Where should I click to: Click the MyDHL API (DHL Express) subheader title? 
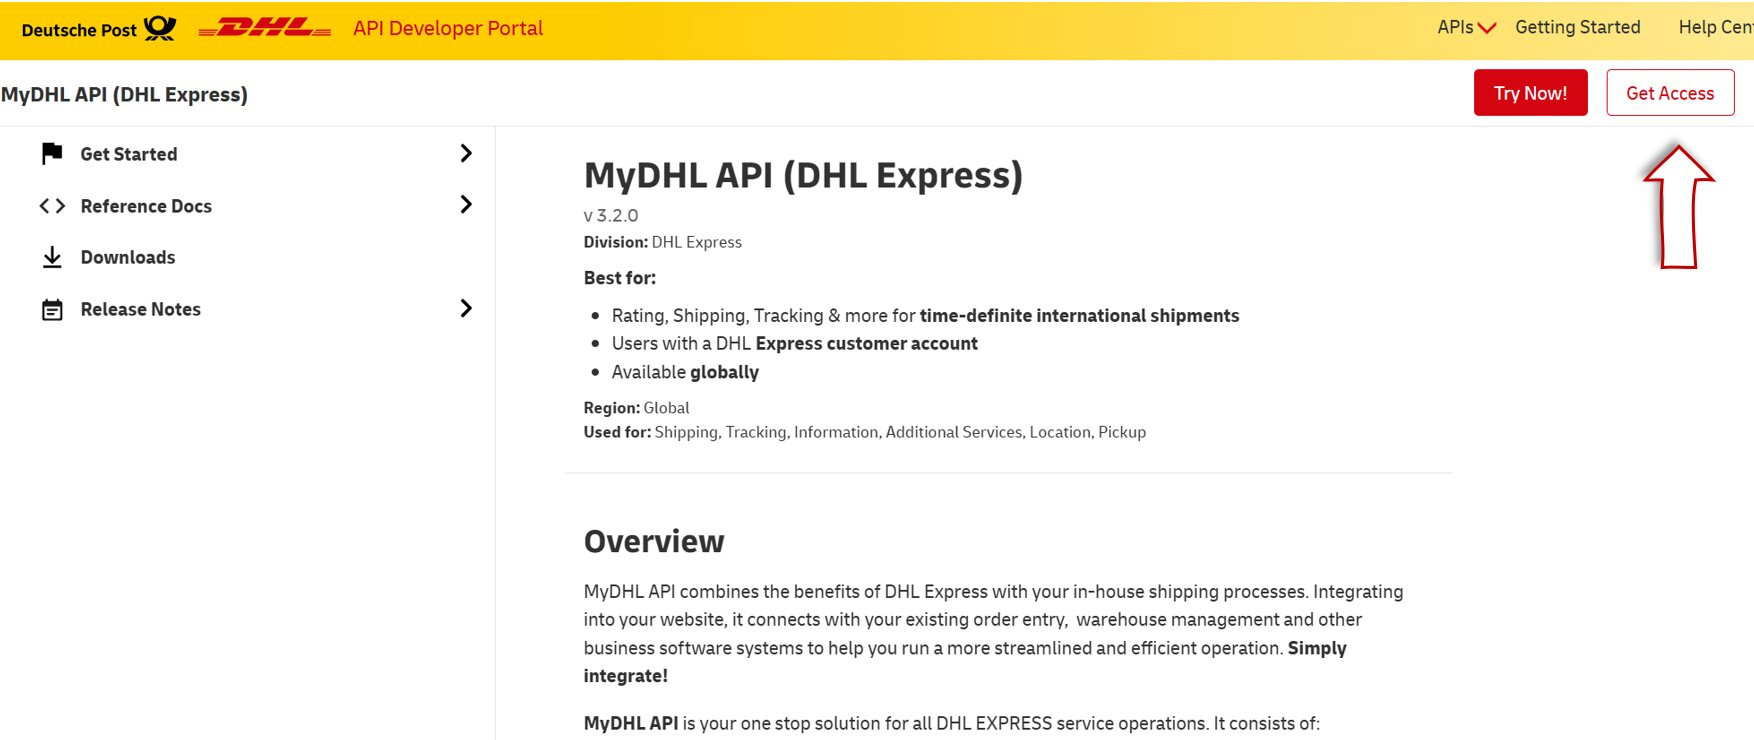(125, 94)
